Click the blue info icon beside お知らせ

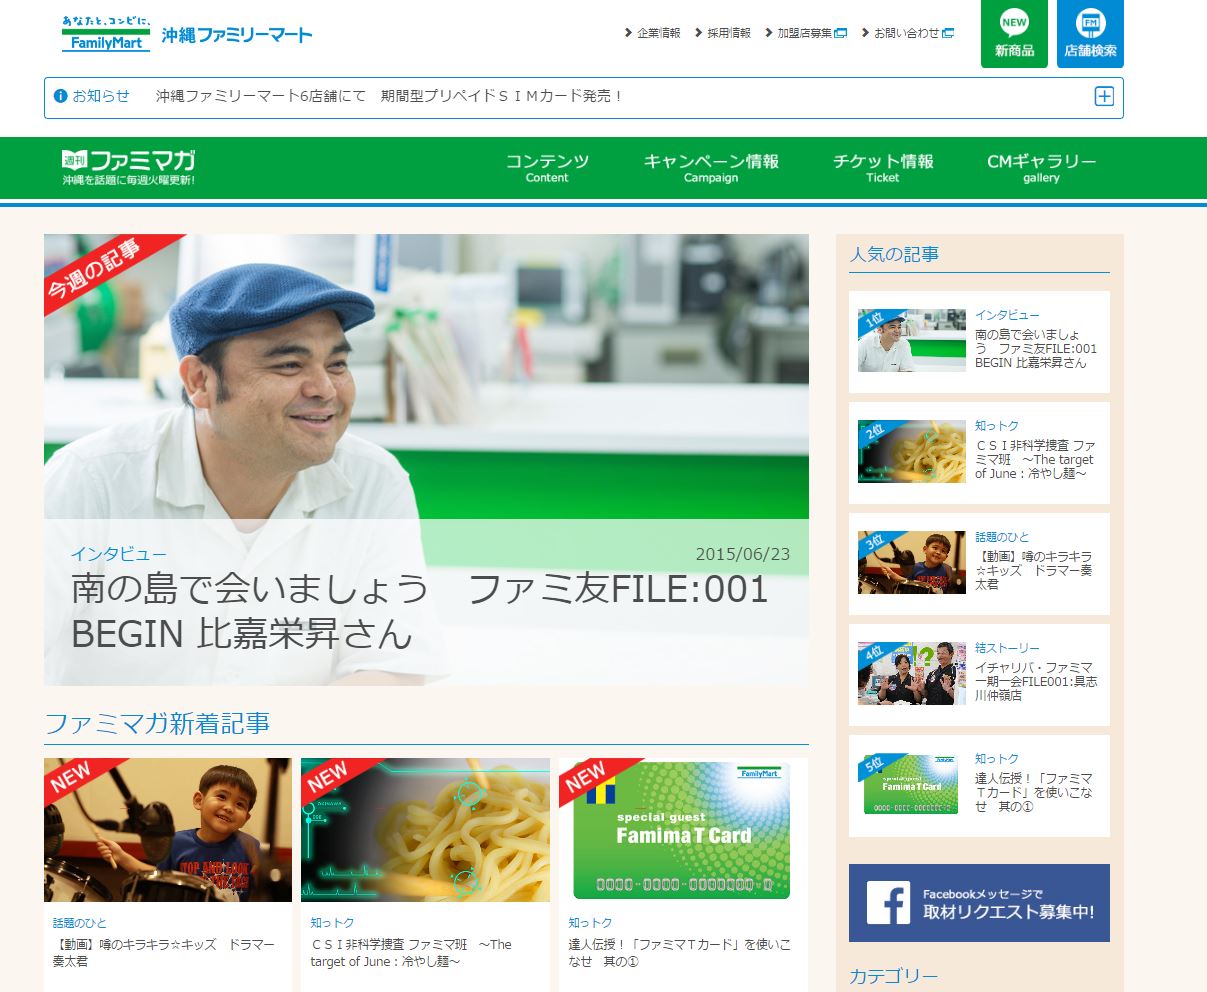pyautogui.click(x=61, y=96)
